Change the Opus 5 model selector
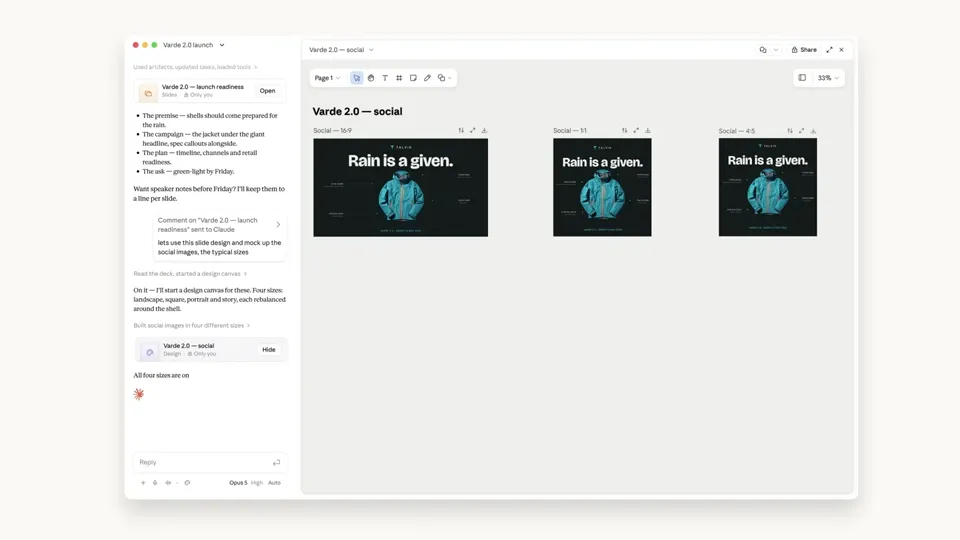 point(238,483)
